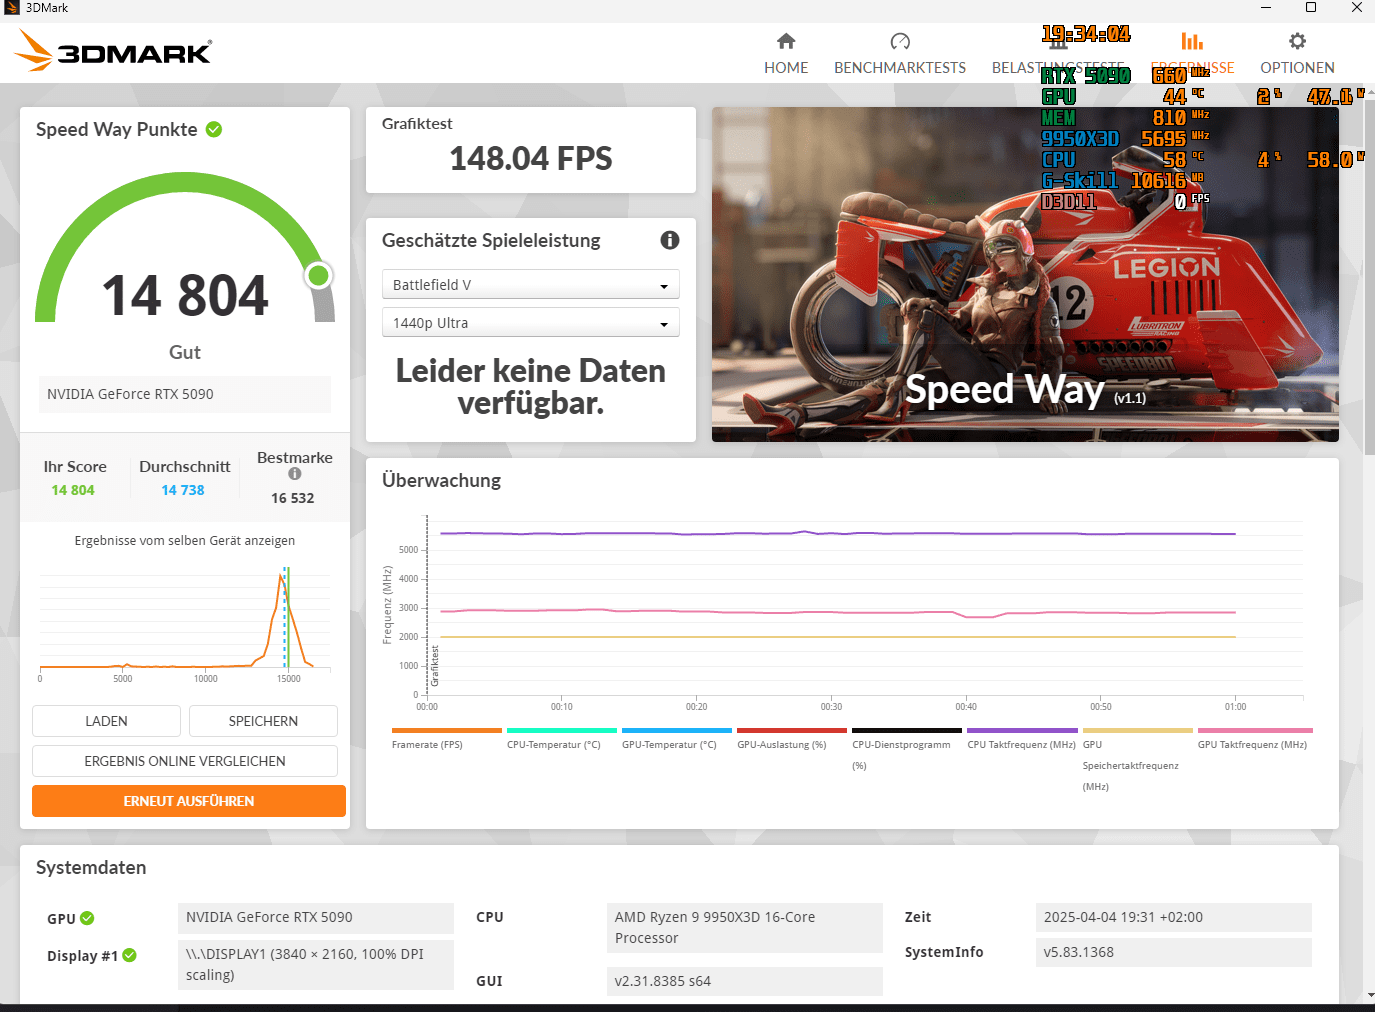
Task: Toggle GPU-Temperatur (°C) legend swatch
Action: pos(676,730)
